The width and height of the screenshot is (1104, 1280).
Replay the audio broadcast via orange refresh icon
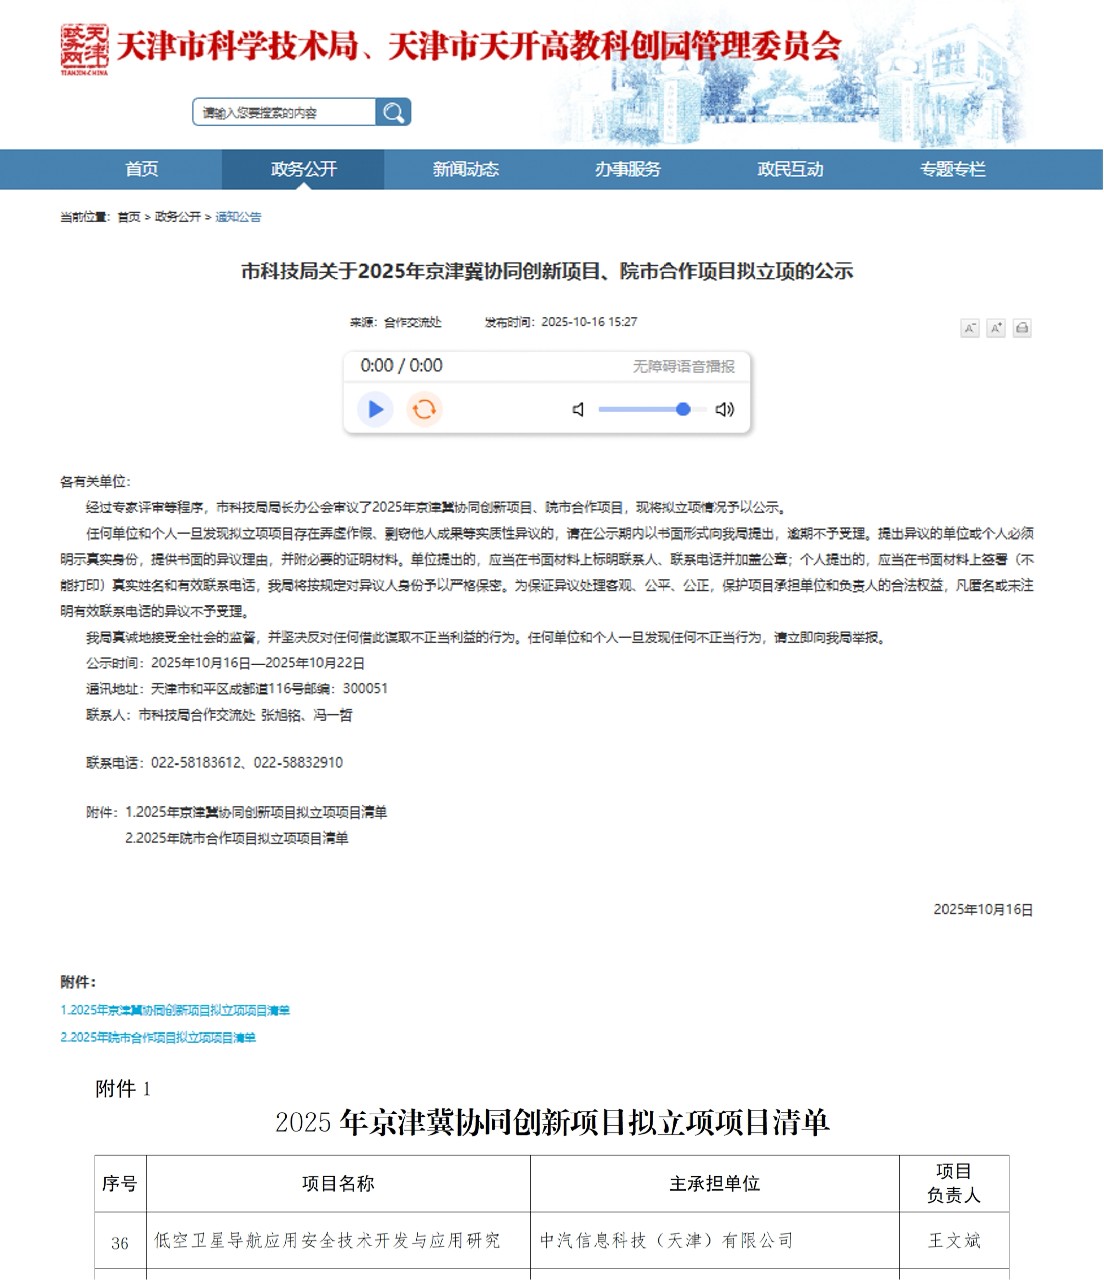(424, 408)
